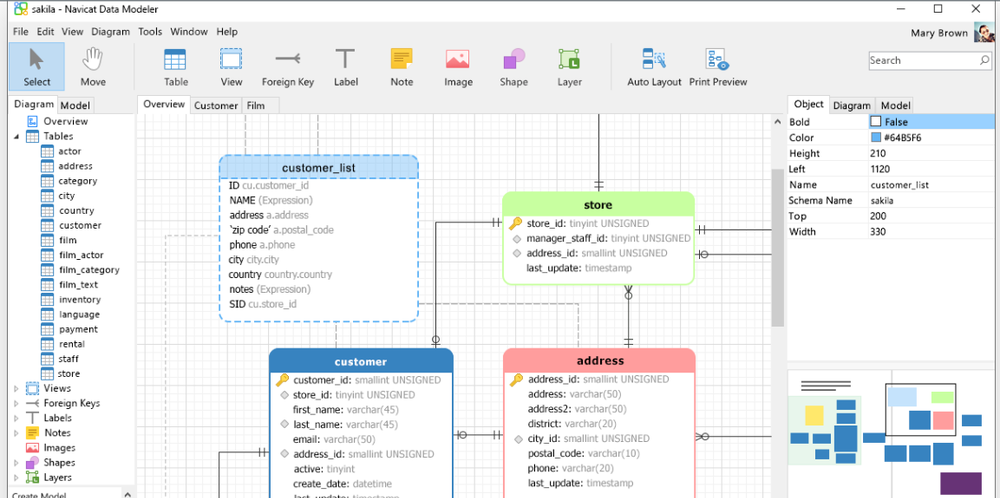
Task: Open the Tools menu
Action: (x=150, y=32)
